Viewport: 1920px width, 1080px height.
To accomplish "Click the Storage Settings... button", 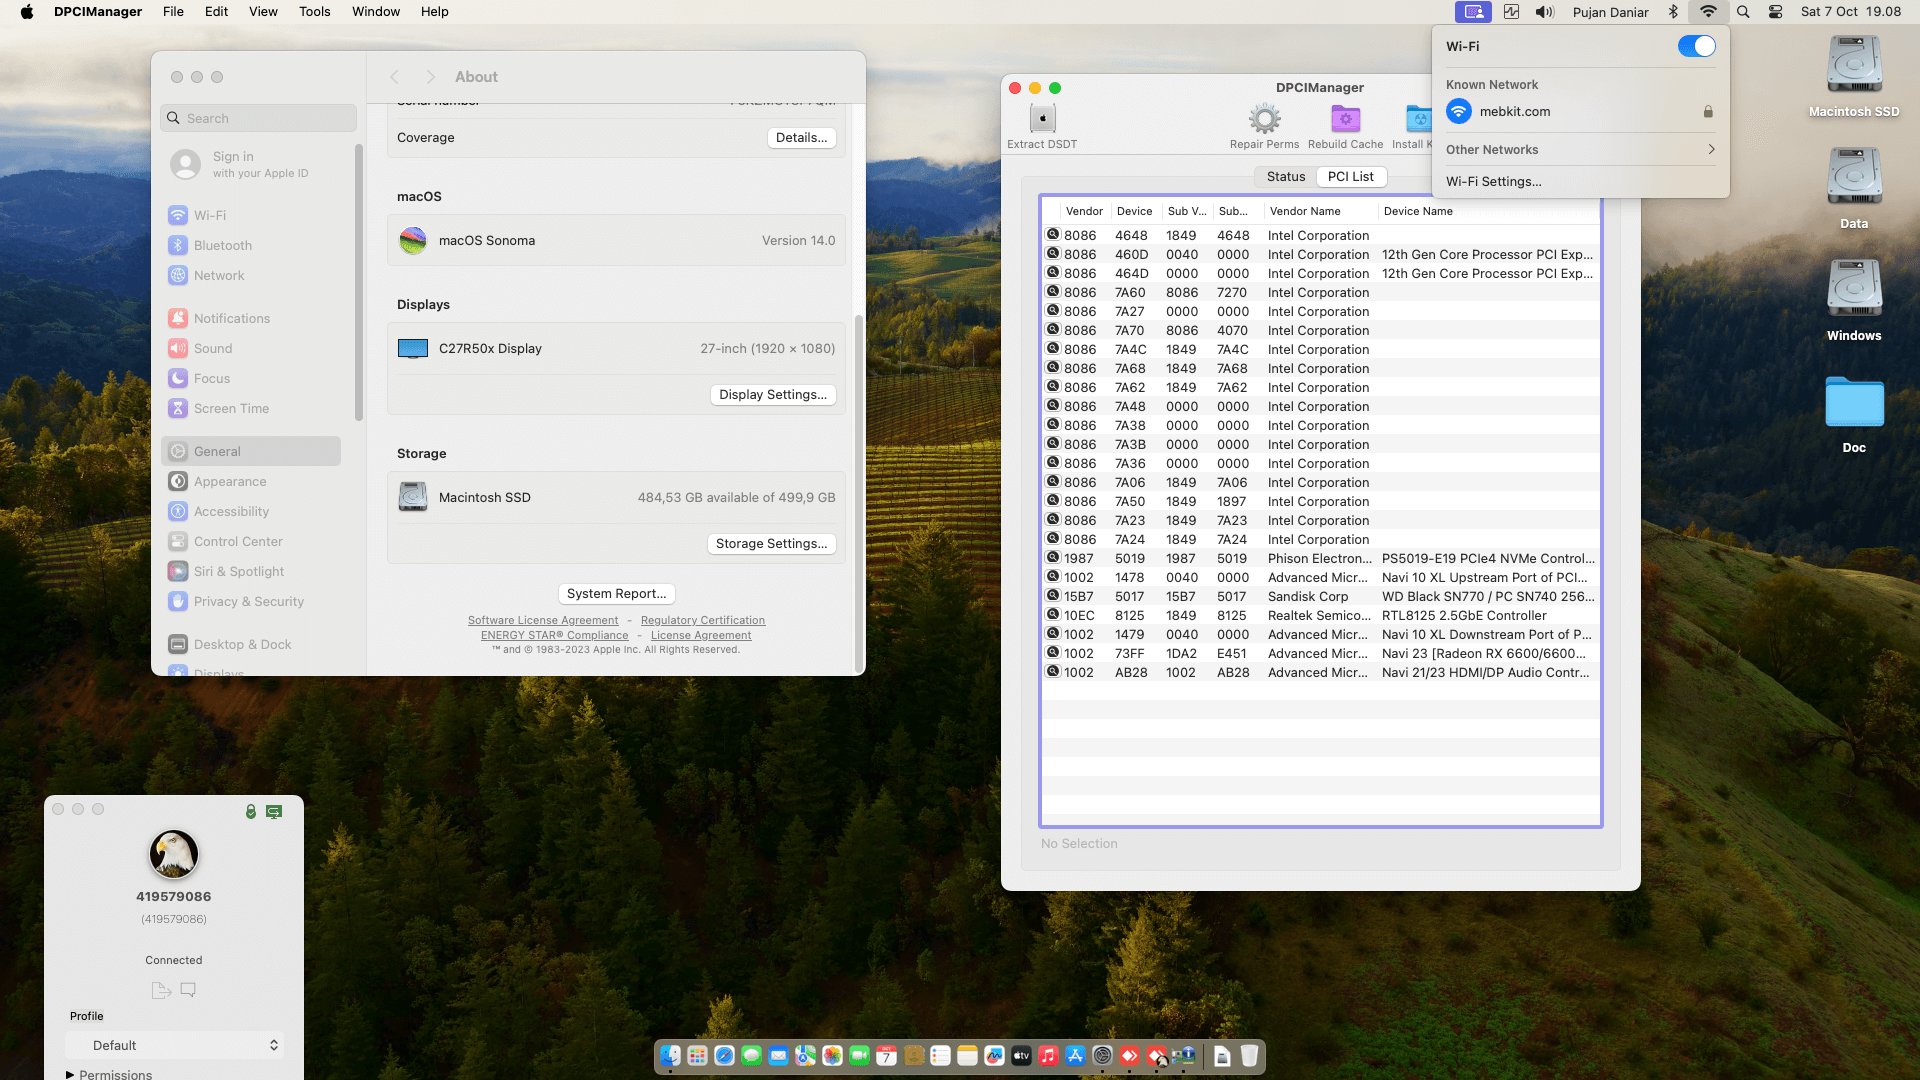I will [771, 543].
